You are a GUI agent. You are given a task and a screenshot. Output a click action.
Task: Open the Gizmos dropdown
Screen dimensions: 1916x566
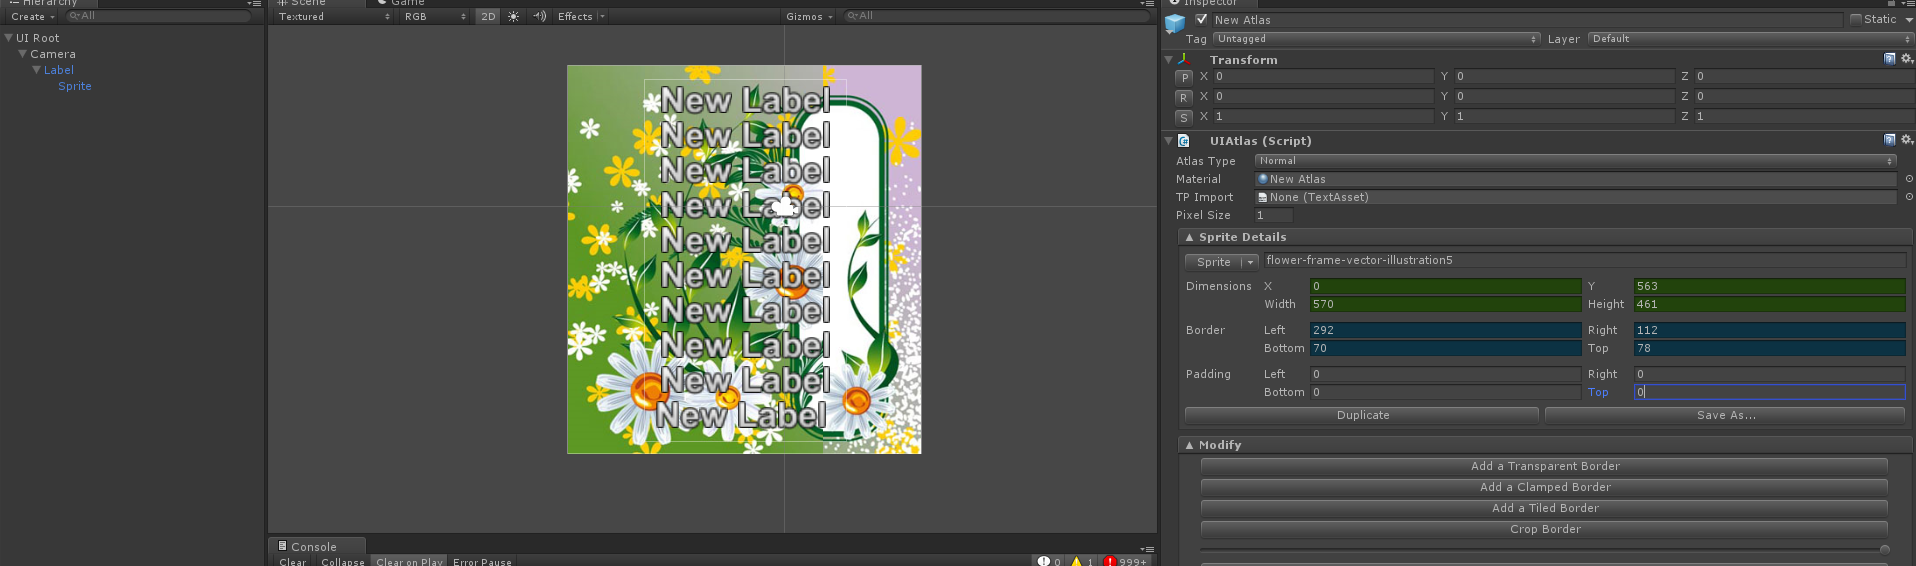[810, 17]
